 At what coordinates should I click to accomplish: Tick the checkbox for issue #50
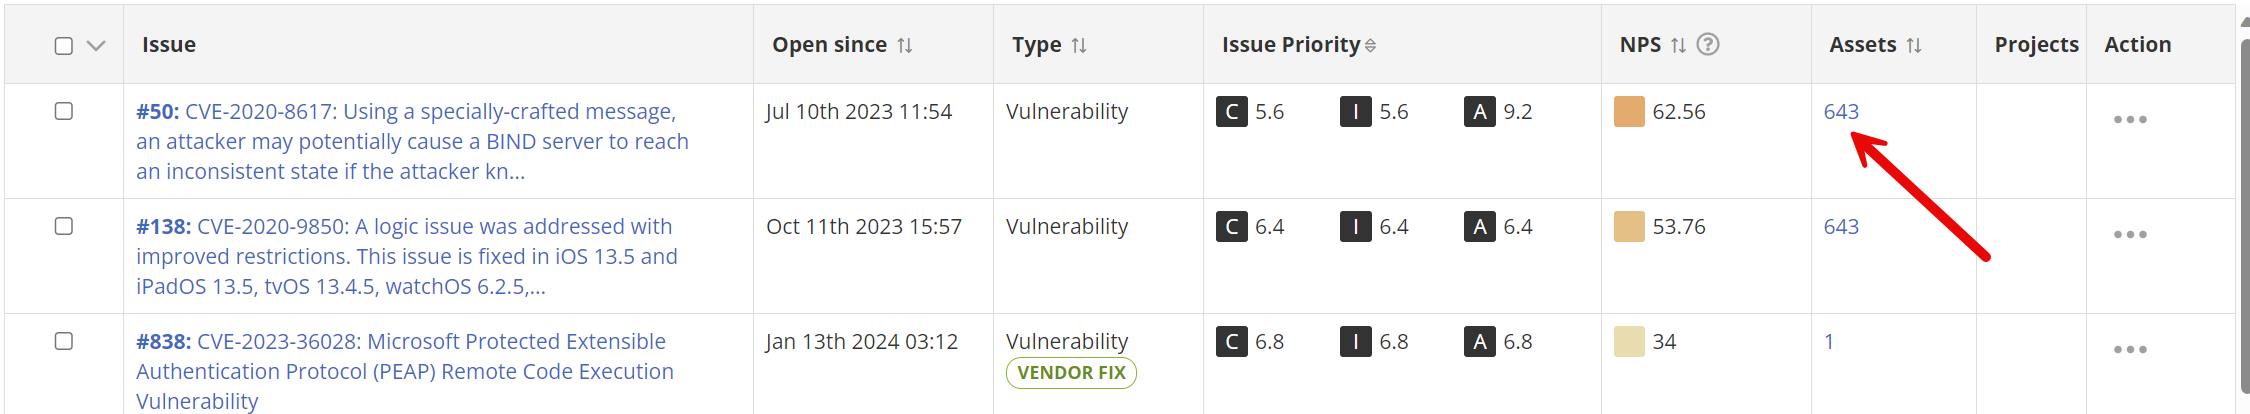64,111
